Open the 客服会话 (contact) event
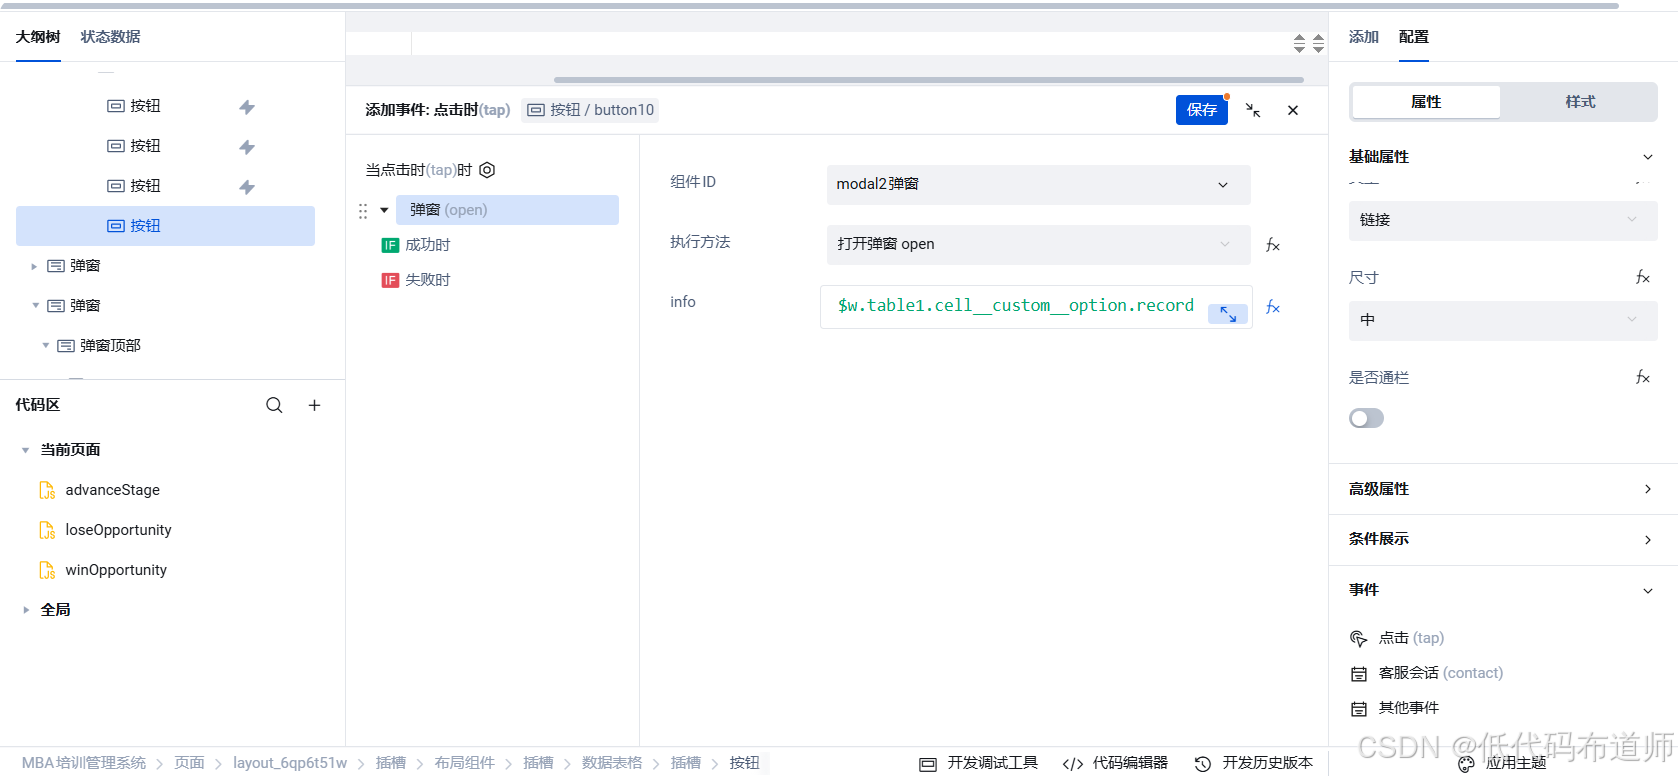Screen dimensions: 1678x777 pyautogui.click(x=1427, y=673)
